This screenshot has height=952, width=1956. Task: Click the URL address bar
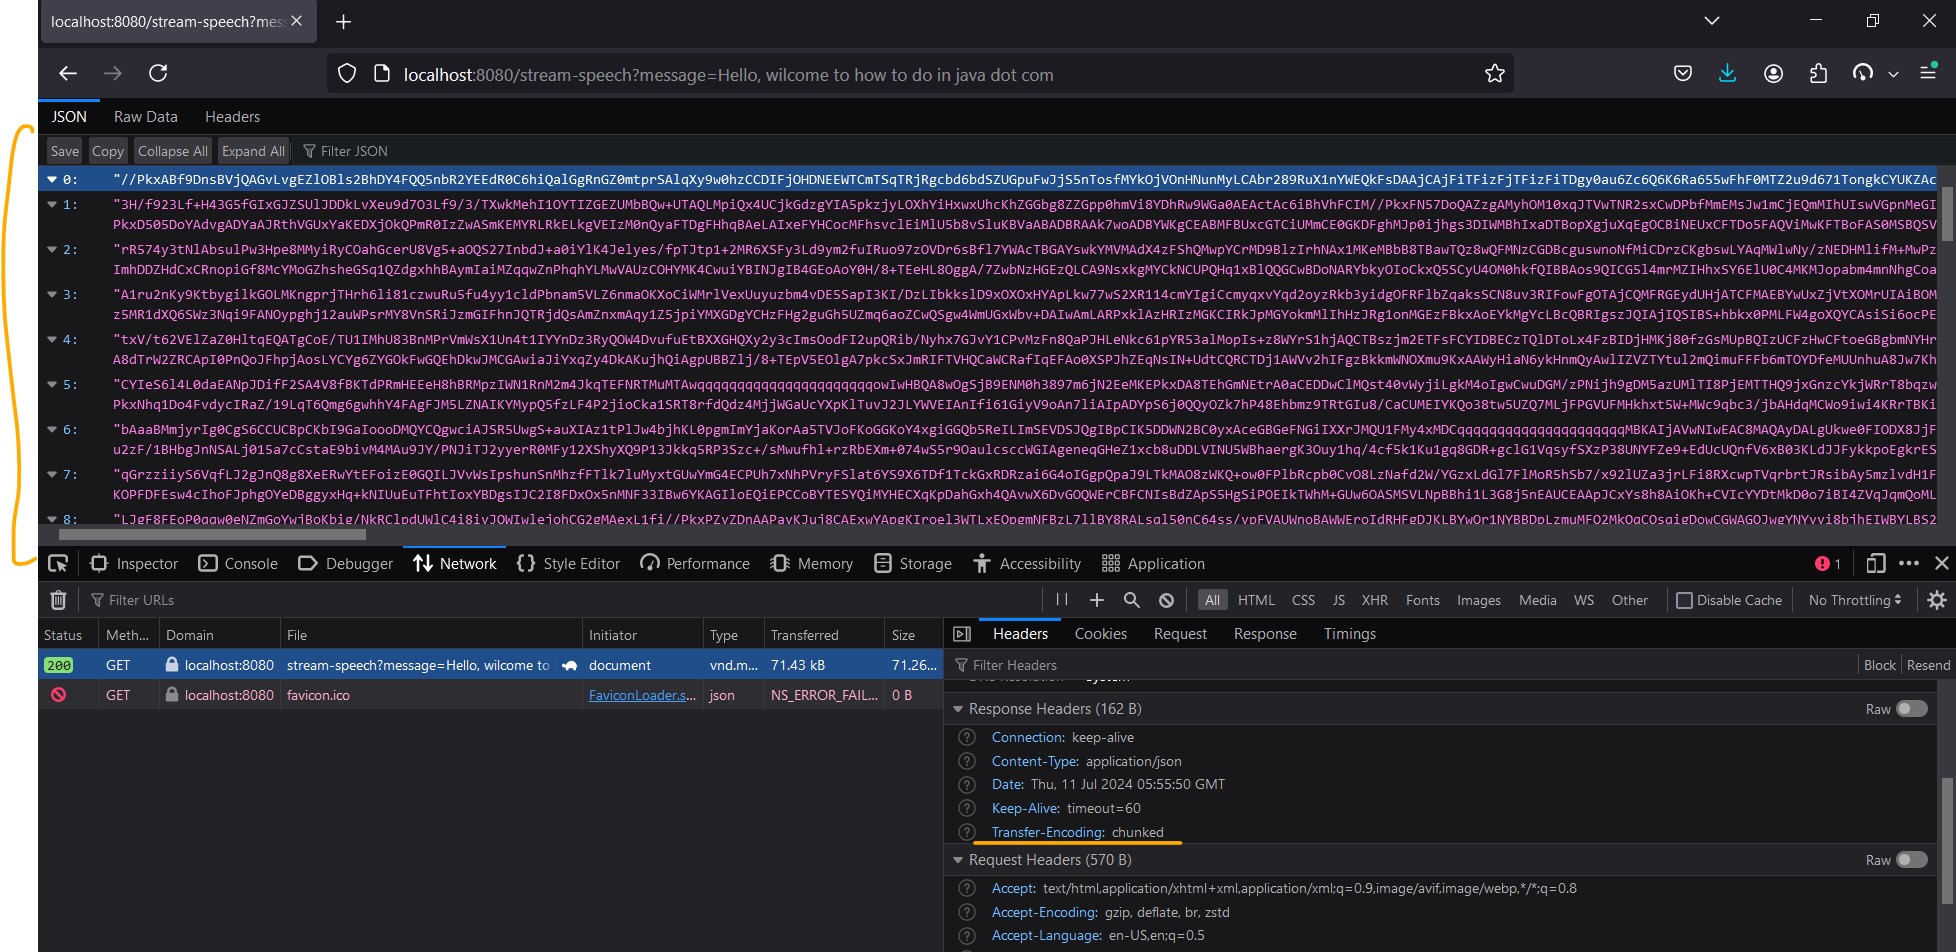[x=800, y=74]
